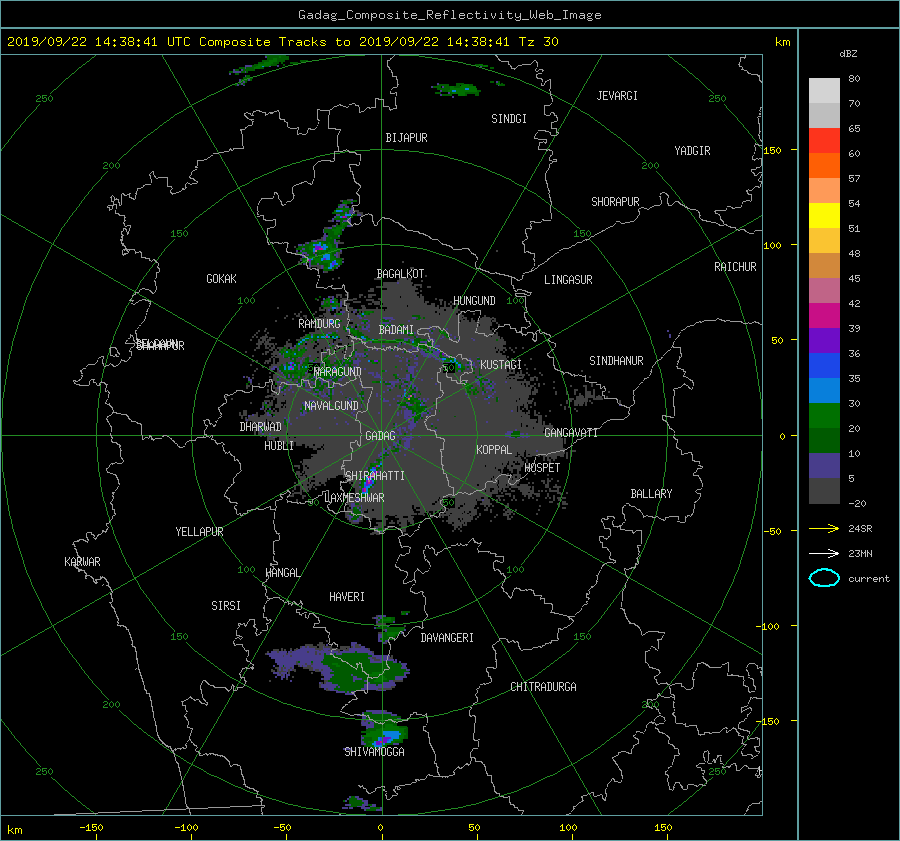Click the GOKAK city label
The image size is (900, 841).
tap(222, 279)
